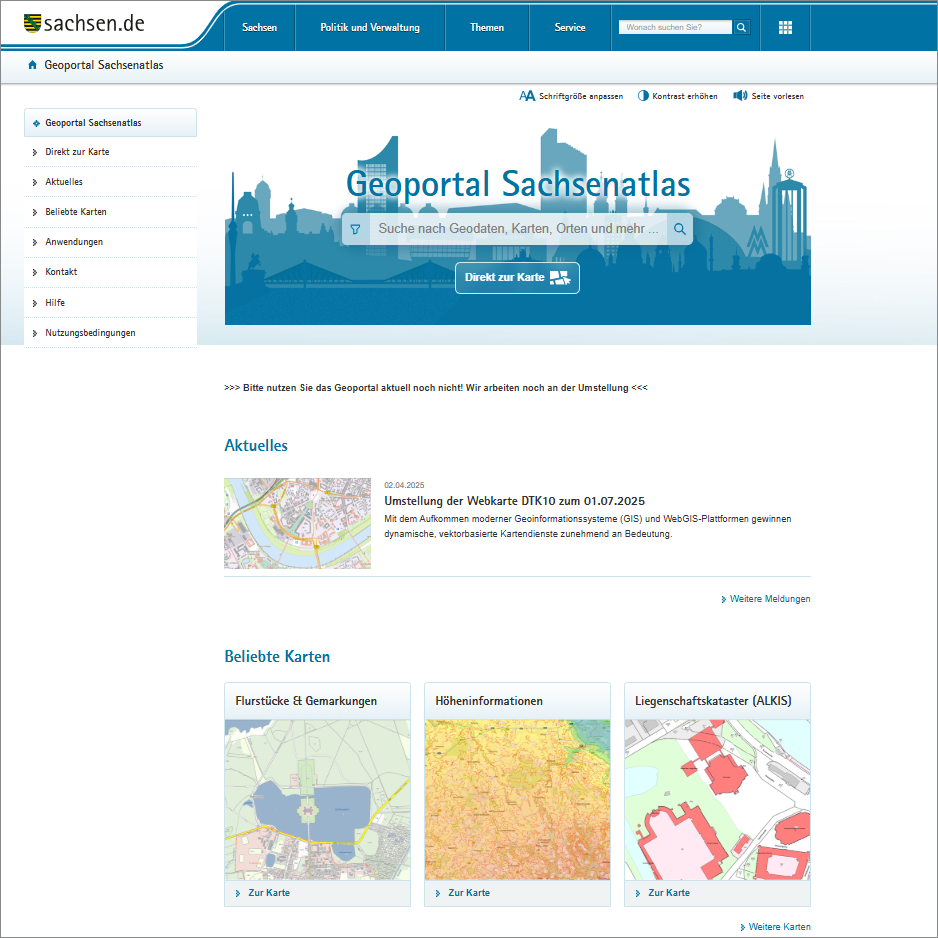Click the Flurstücke & Gemarkungen map thumbnail
The height and width of the screenshot is (938, 938).
click(x=318, y=800)
